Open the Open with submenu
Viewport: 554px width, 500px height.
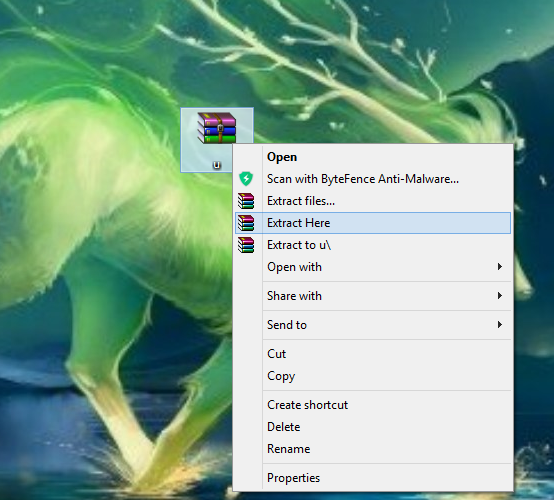373,267
